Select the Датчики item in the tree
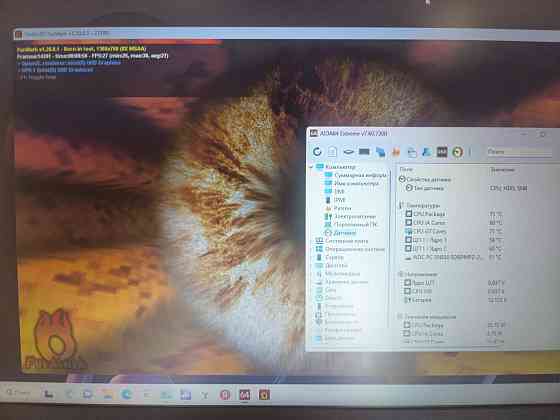The height and width of the screenshot is (420, 560). pyautogui.click(x=345, y=233)
